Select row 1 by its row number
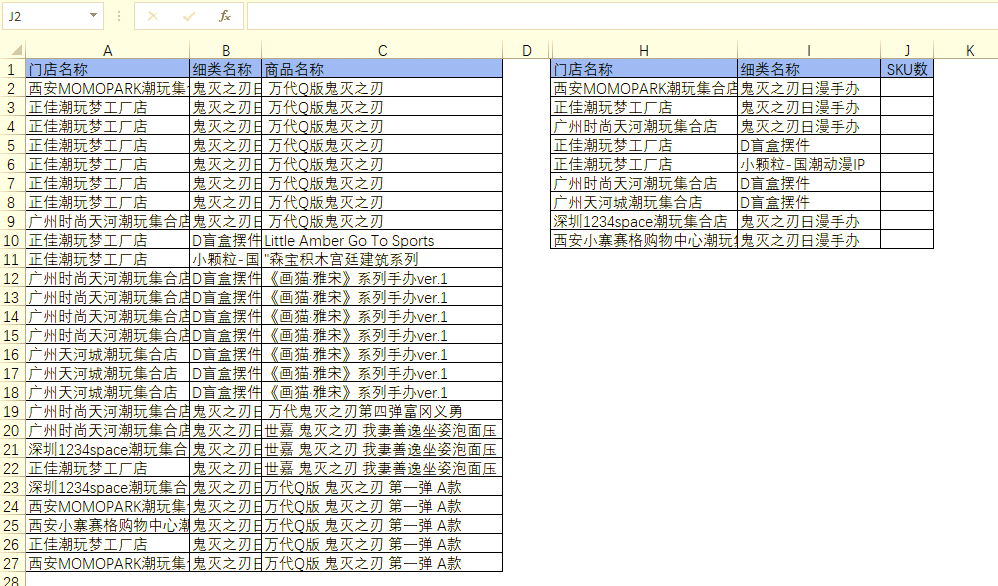 click(x=12, y=69)
